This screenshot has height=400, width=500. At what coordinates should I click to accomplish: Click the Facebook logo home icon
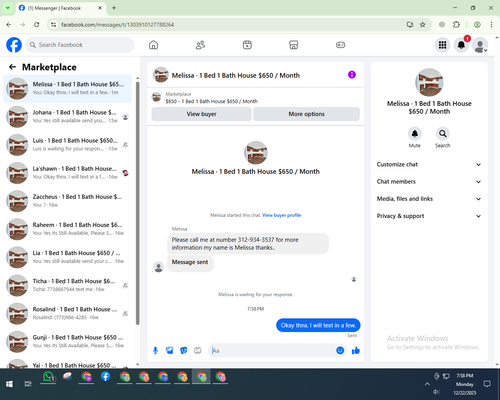(x=14, y=45)
